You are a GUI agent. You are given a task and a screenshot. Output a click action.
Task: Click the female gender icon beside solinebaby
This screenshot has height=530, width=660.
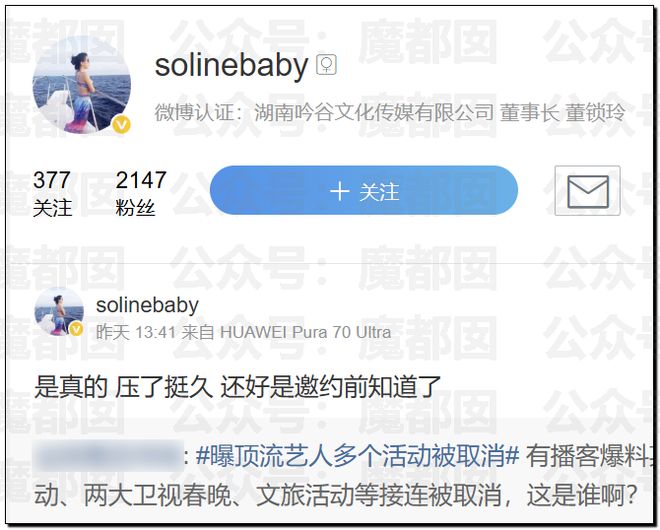coord(327,64)
